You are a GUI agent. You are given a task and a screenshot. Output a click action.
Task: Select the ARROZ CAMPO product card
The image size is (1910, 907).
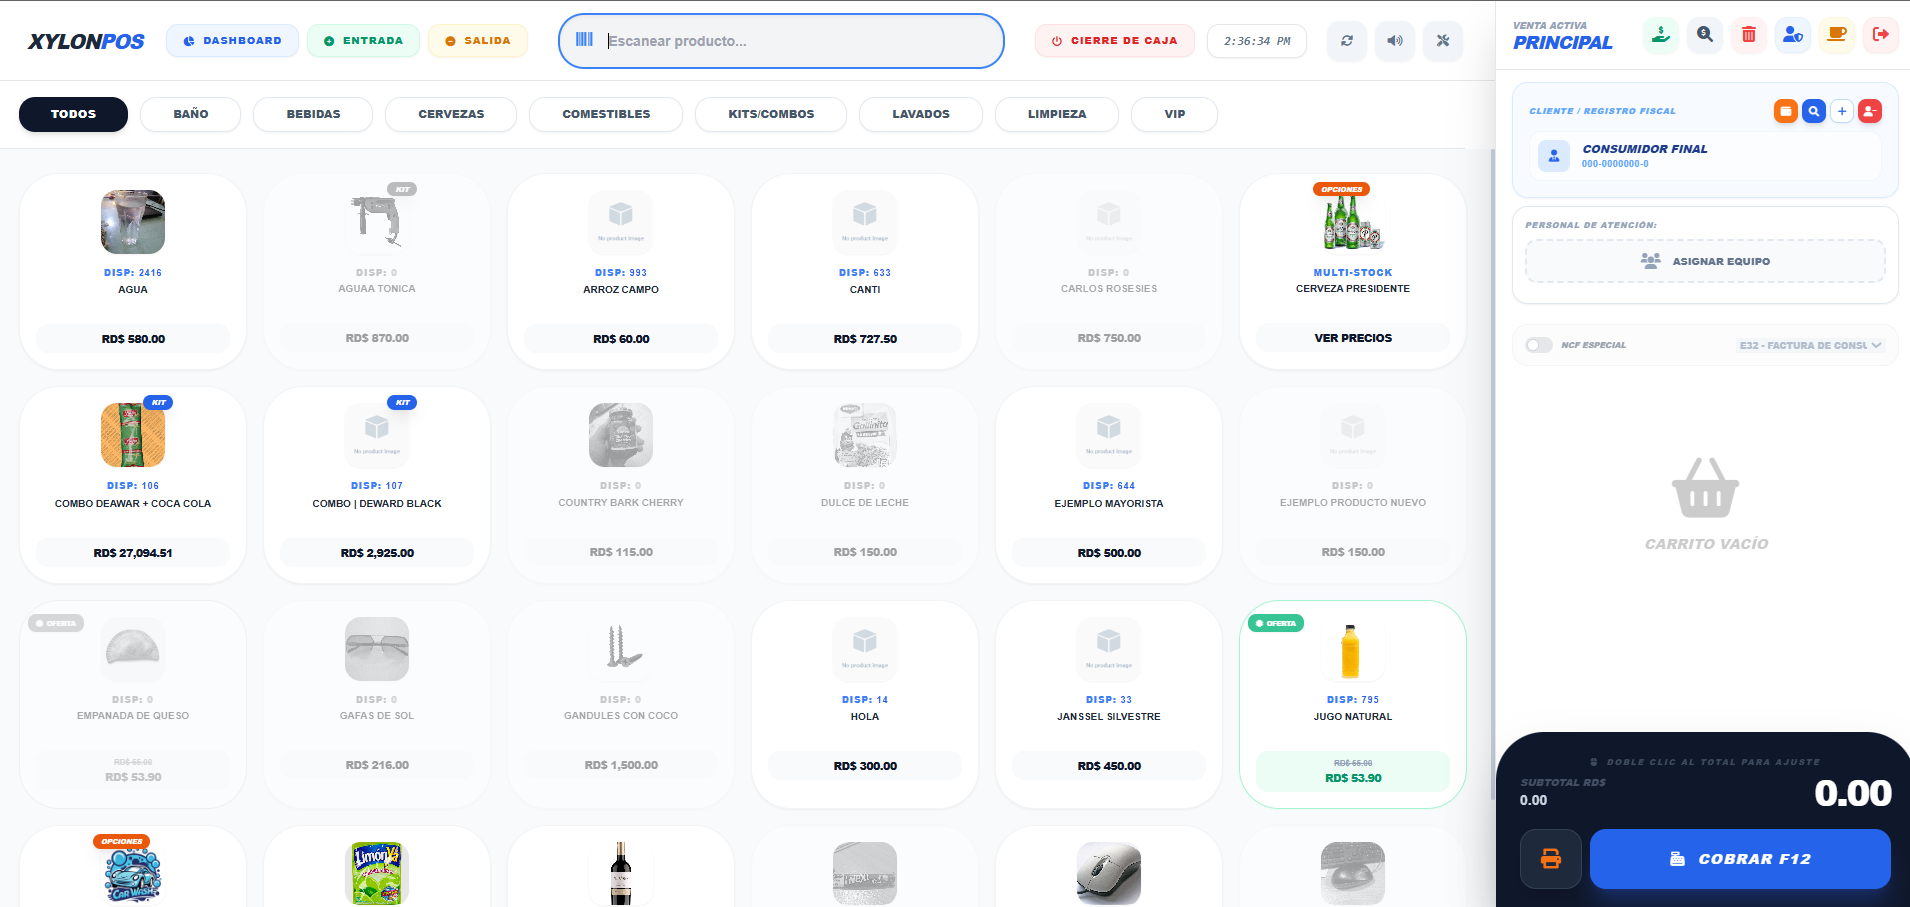point(621,272)
